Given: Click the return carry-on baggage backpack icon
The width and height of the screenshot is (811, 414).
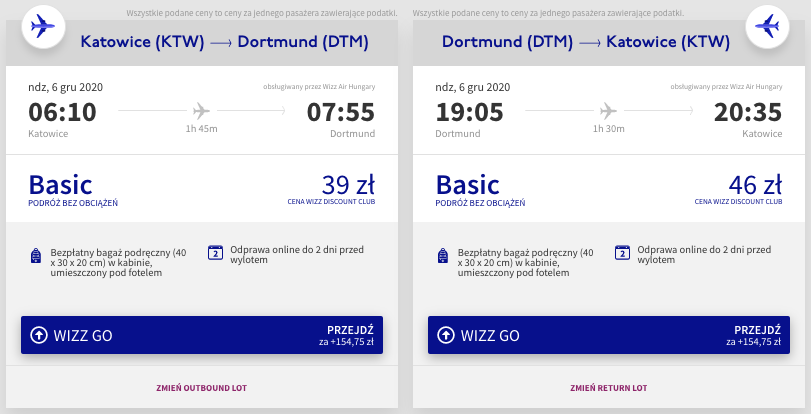Looking at the screenshot, I should pyautogui.click(x=444, y=255).
